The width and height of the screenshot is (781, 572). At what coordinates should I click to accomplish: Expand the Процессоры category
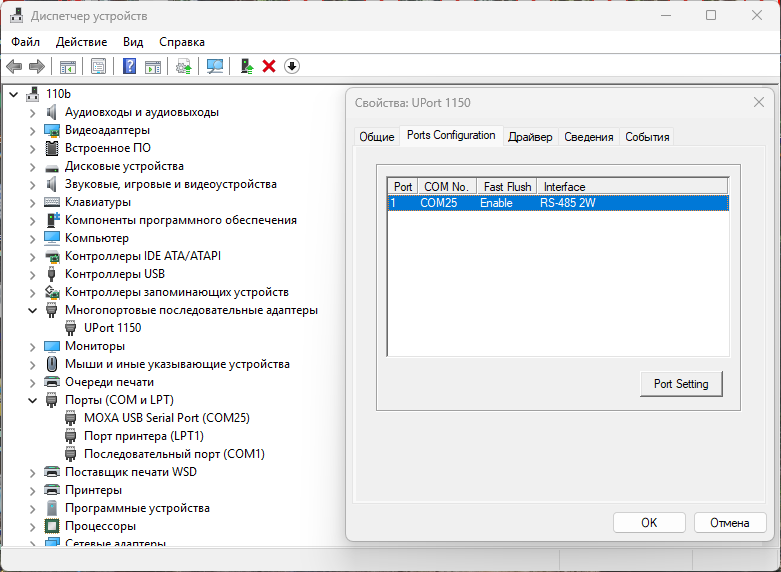click(32, 526)
